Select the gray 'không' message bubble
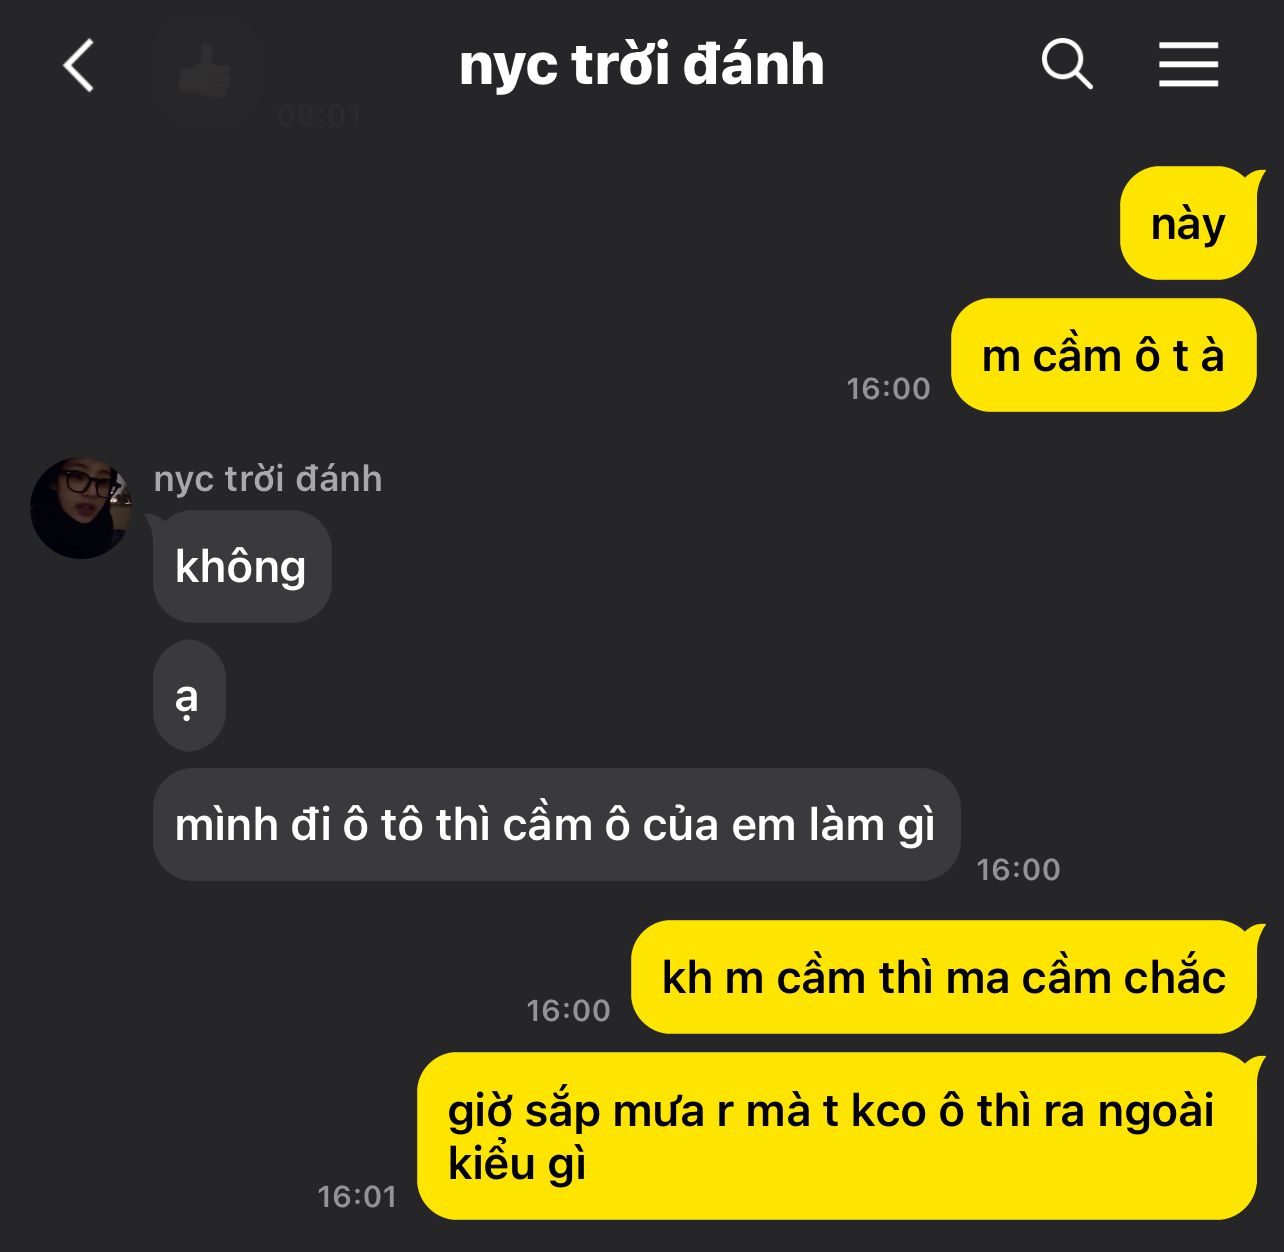The height and width of the screenshot is (1252, 1284). point(242,566)
